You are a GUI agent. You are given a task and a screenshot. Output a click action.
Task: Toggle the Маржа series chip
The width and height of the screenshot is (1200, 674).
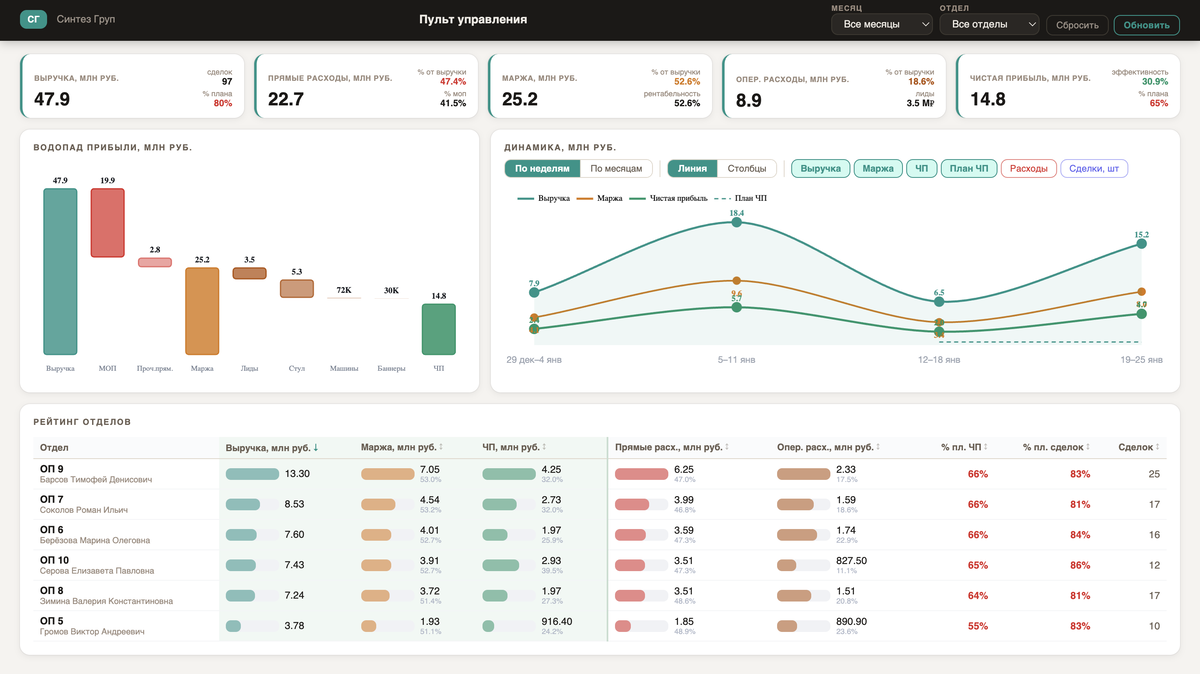point(877,169)
